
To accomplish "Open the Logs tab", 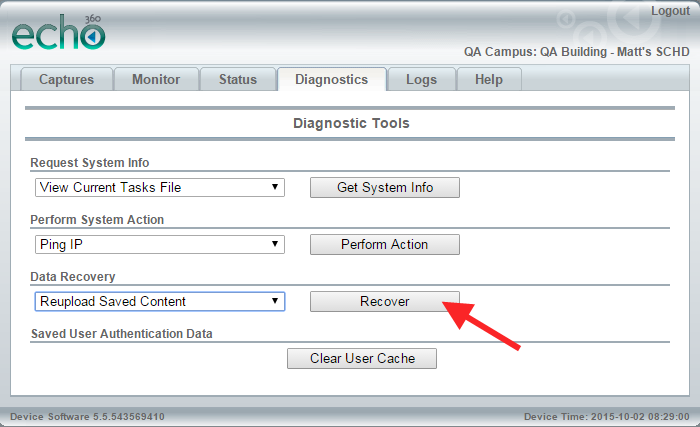I will [x=421, y=80].
